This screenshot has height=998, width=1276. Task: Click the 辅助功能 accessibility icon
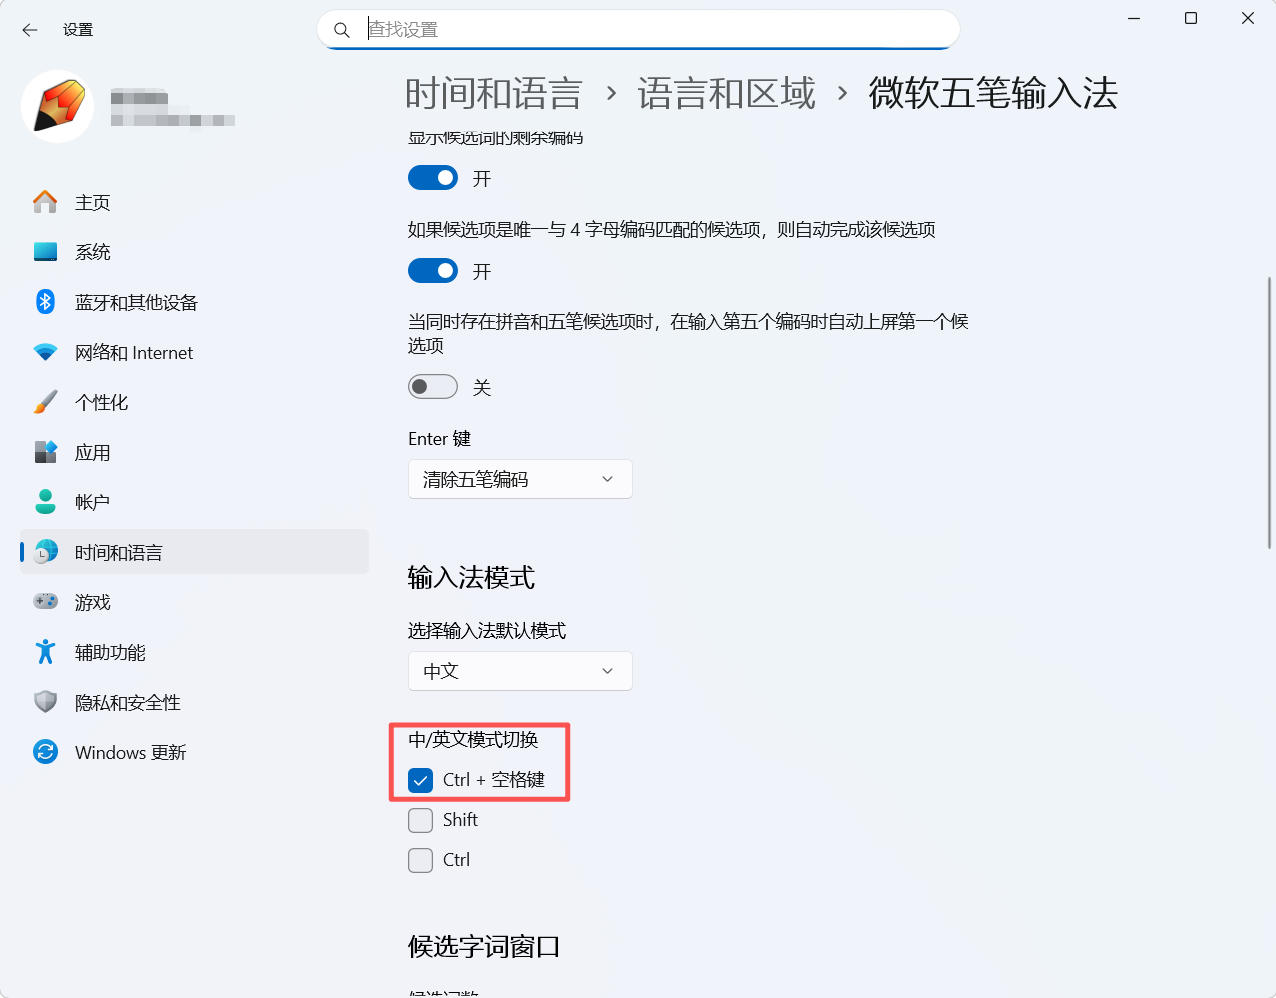click(x=45, y=652)
